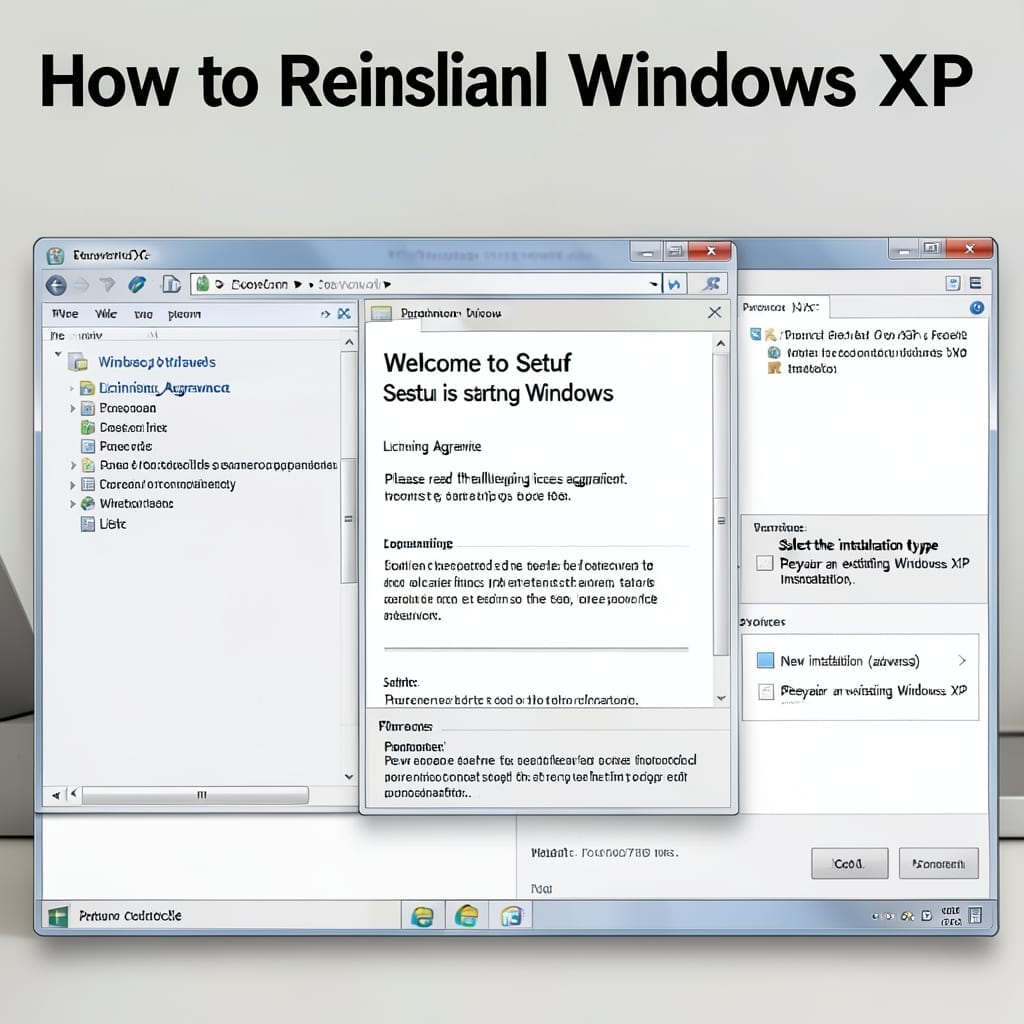The image size is (1024, 1024).
Task: Click the list-view icon in right window toolbar
Action: (975, 283)
